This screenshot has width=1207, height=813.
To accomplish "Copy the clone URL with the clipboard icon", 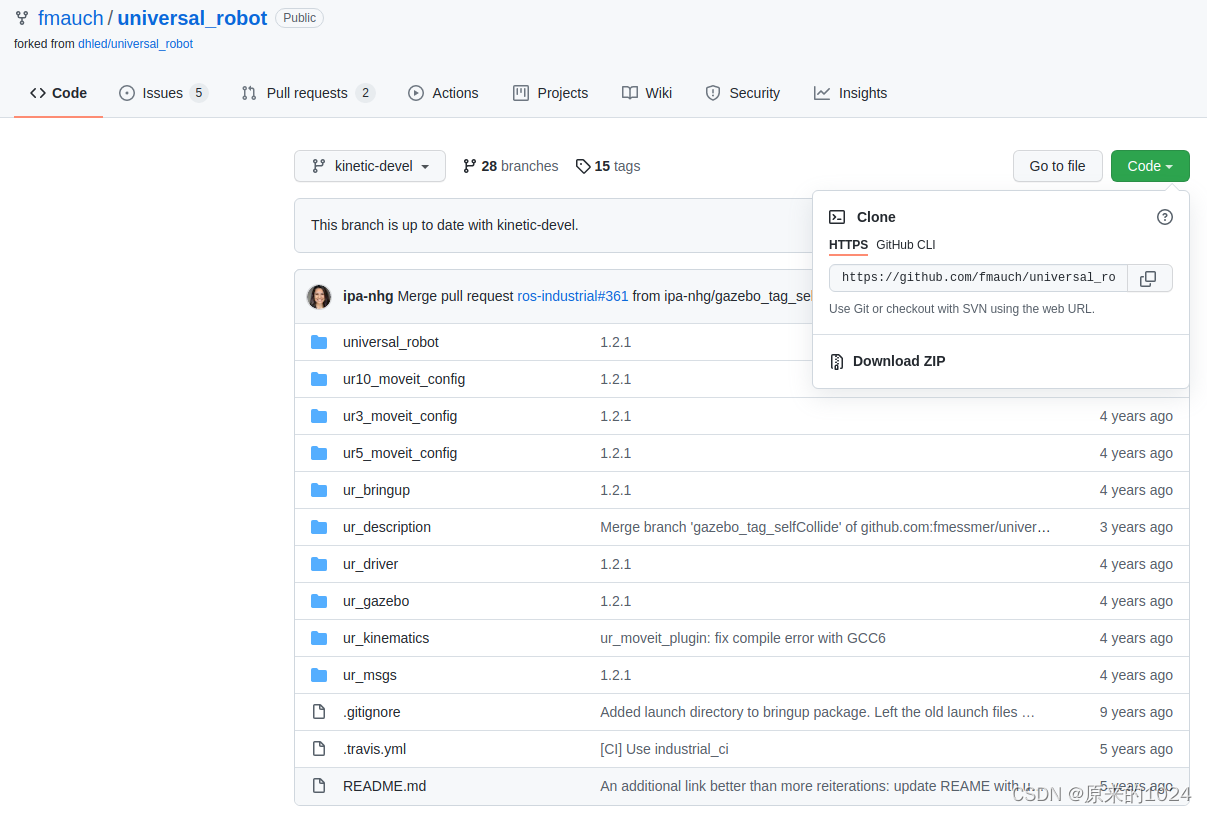I will (x=1149, y=278).
